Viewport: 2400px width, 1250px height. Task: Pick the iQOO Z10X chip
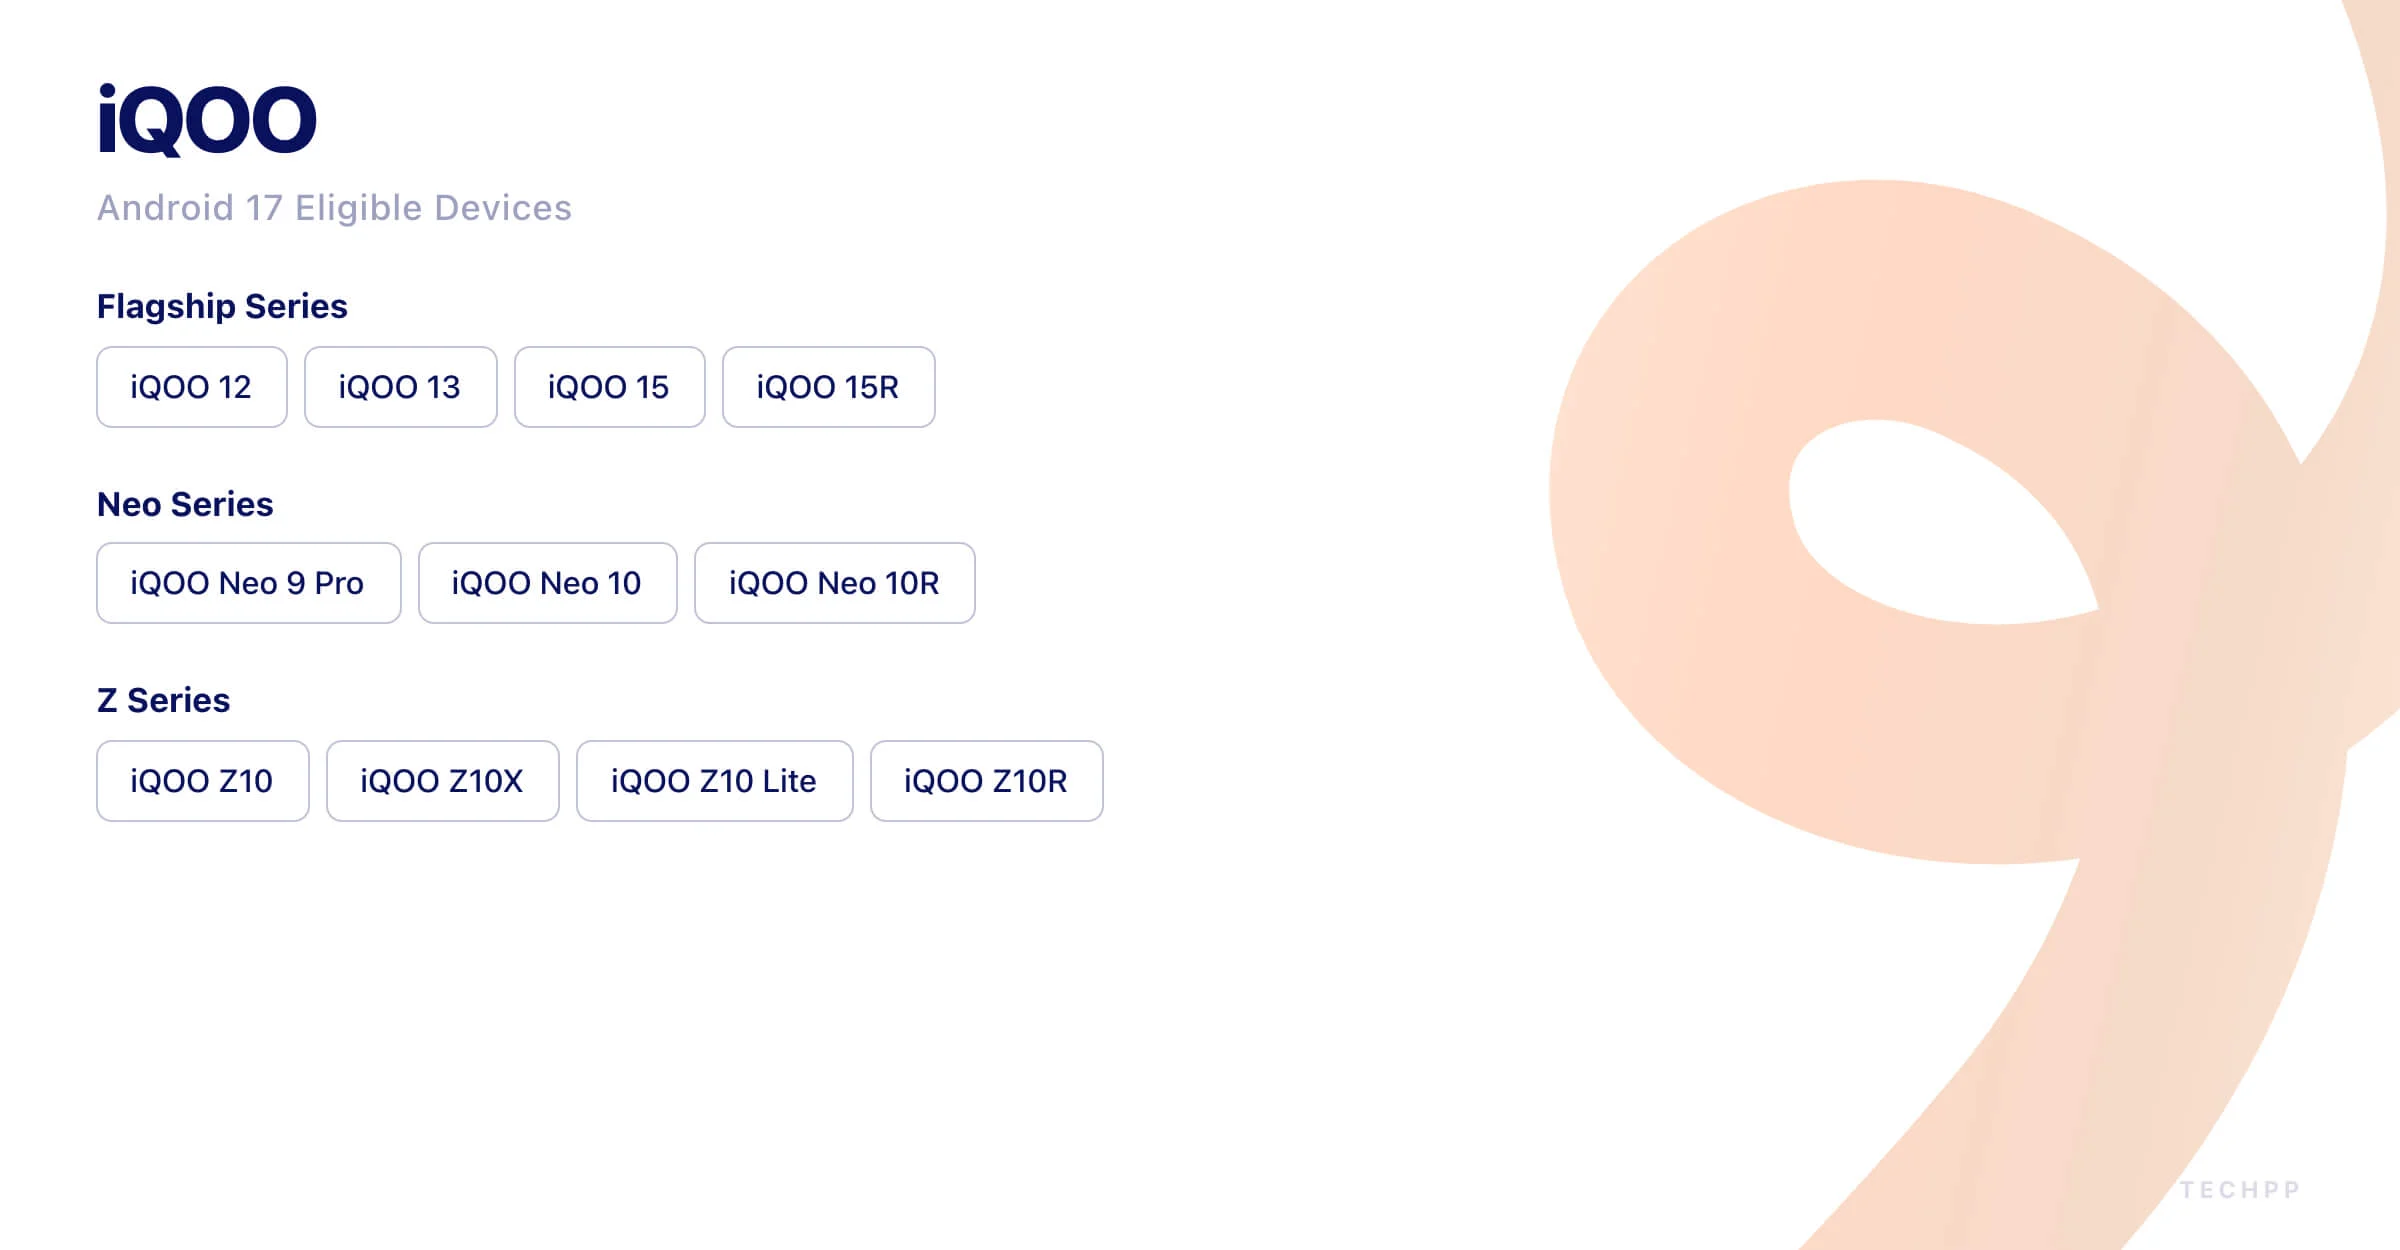[x=442, y=781]
